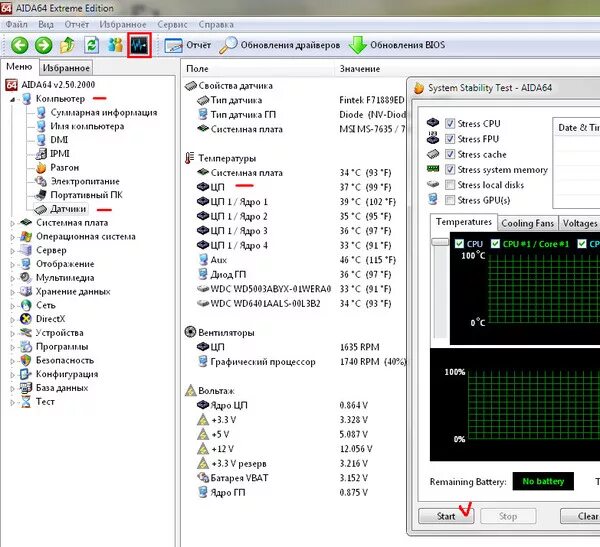Open the IPMI tree item
Viewport: 600px width, 547px height.
pos(60,154)
